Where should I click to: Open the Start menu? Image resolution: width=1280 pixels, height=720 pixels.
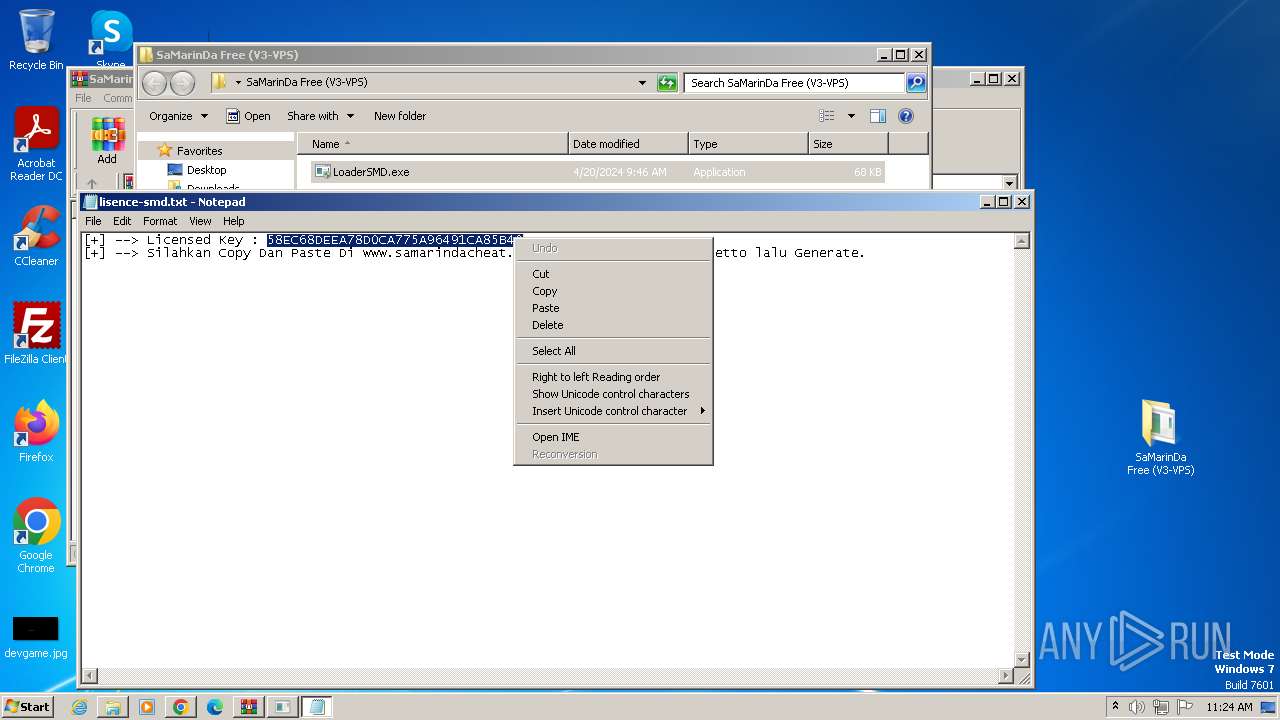(x=28, y=707)
